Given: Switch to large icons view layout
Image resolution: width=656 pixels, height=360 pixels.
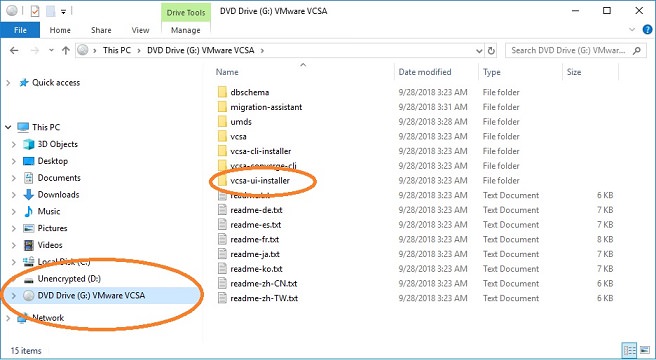Looking at the screenshot, I should 645,350.
